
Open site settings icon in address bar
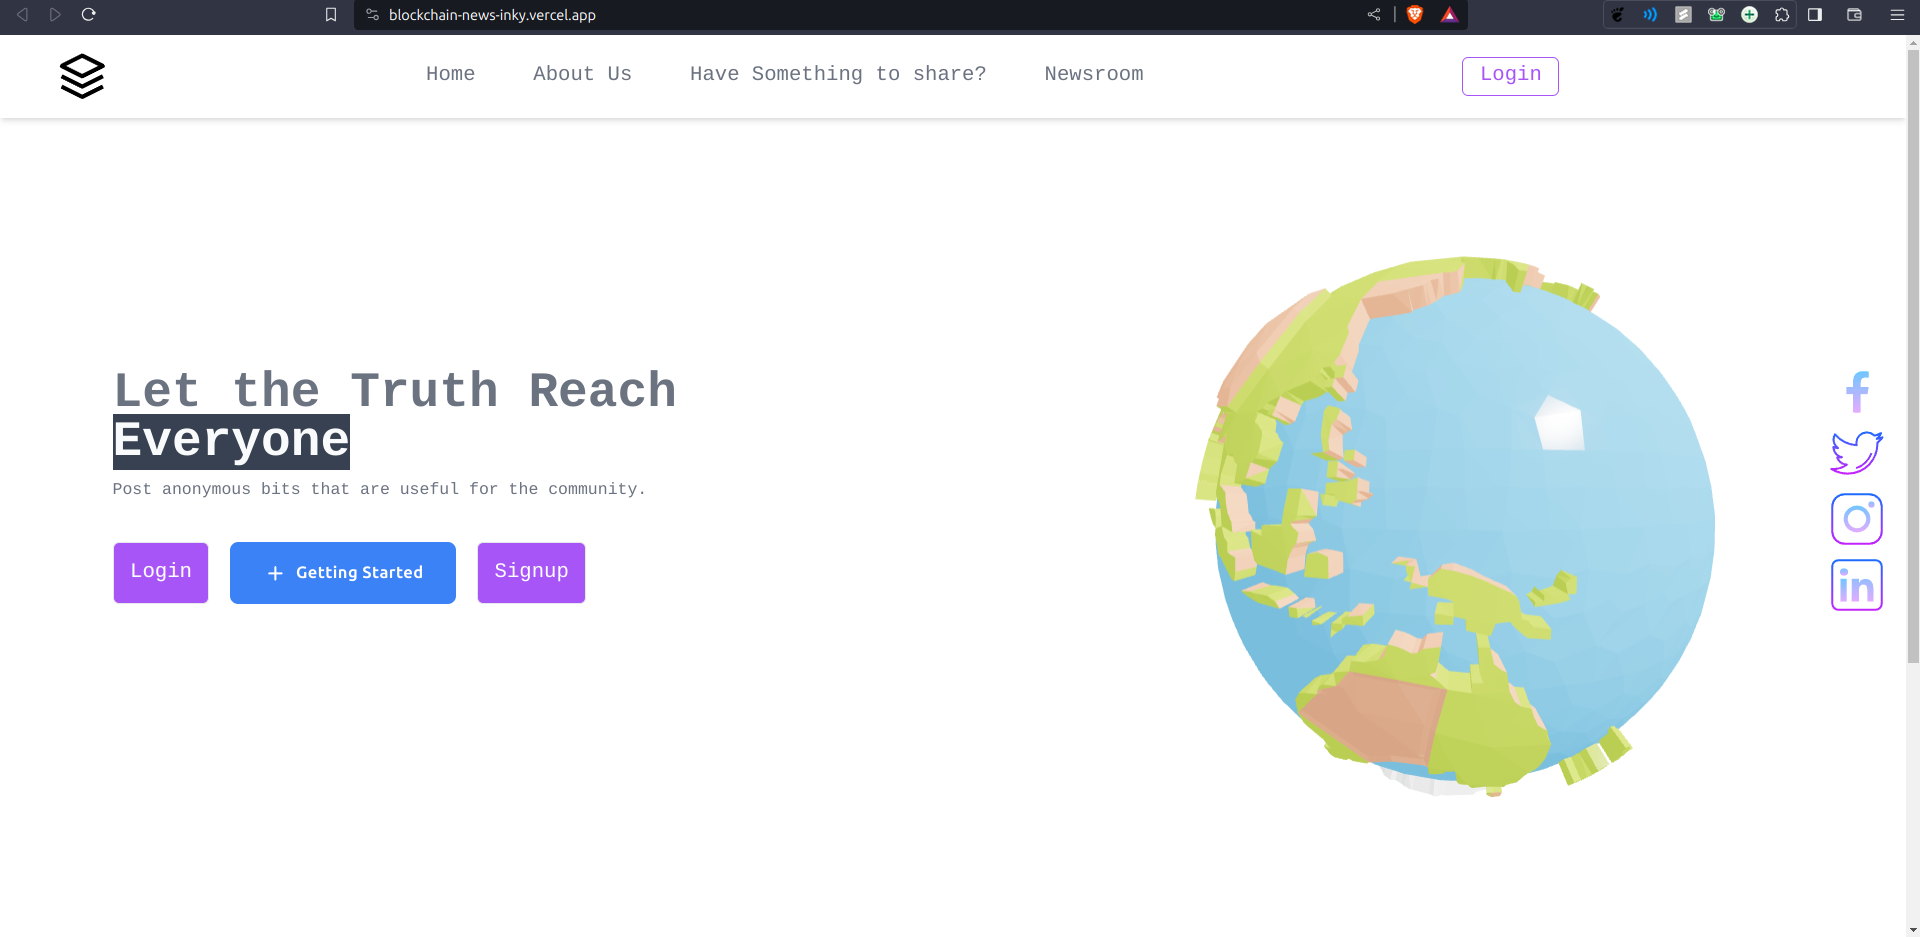click(x=372, y=14)
